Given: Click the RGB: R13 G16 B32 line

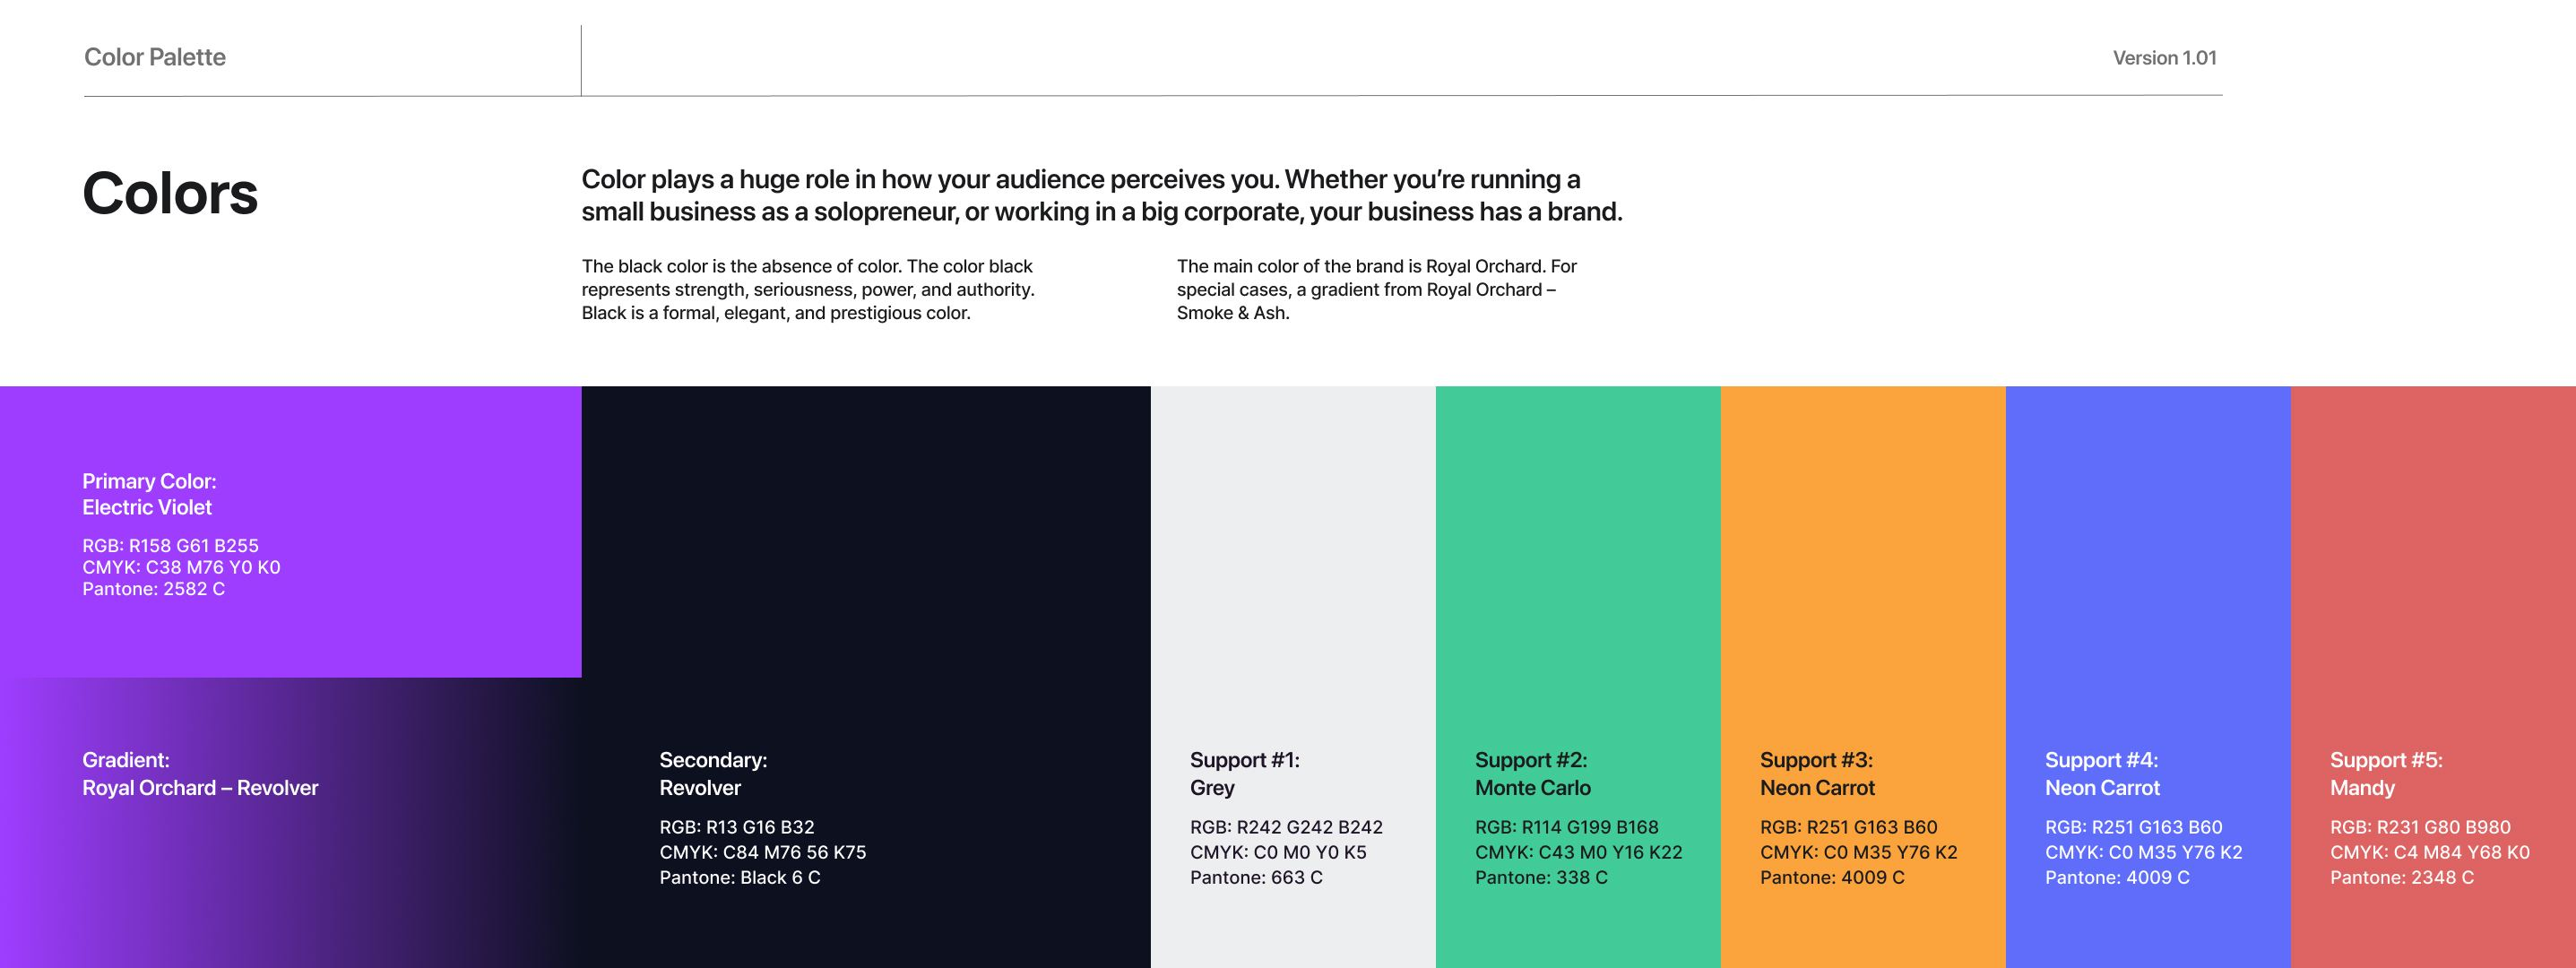Looking at the screenshot, I should coord(736,827).
